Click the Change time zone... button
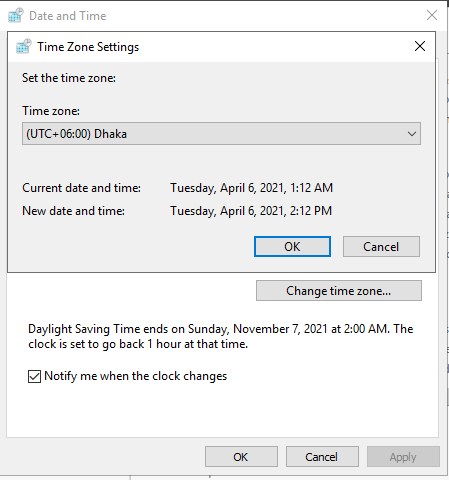The image size is (449, 480). (x=339, y=291)
